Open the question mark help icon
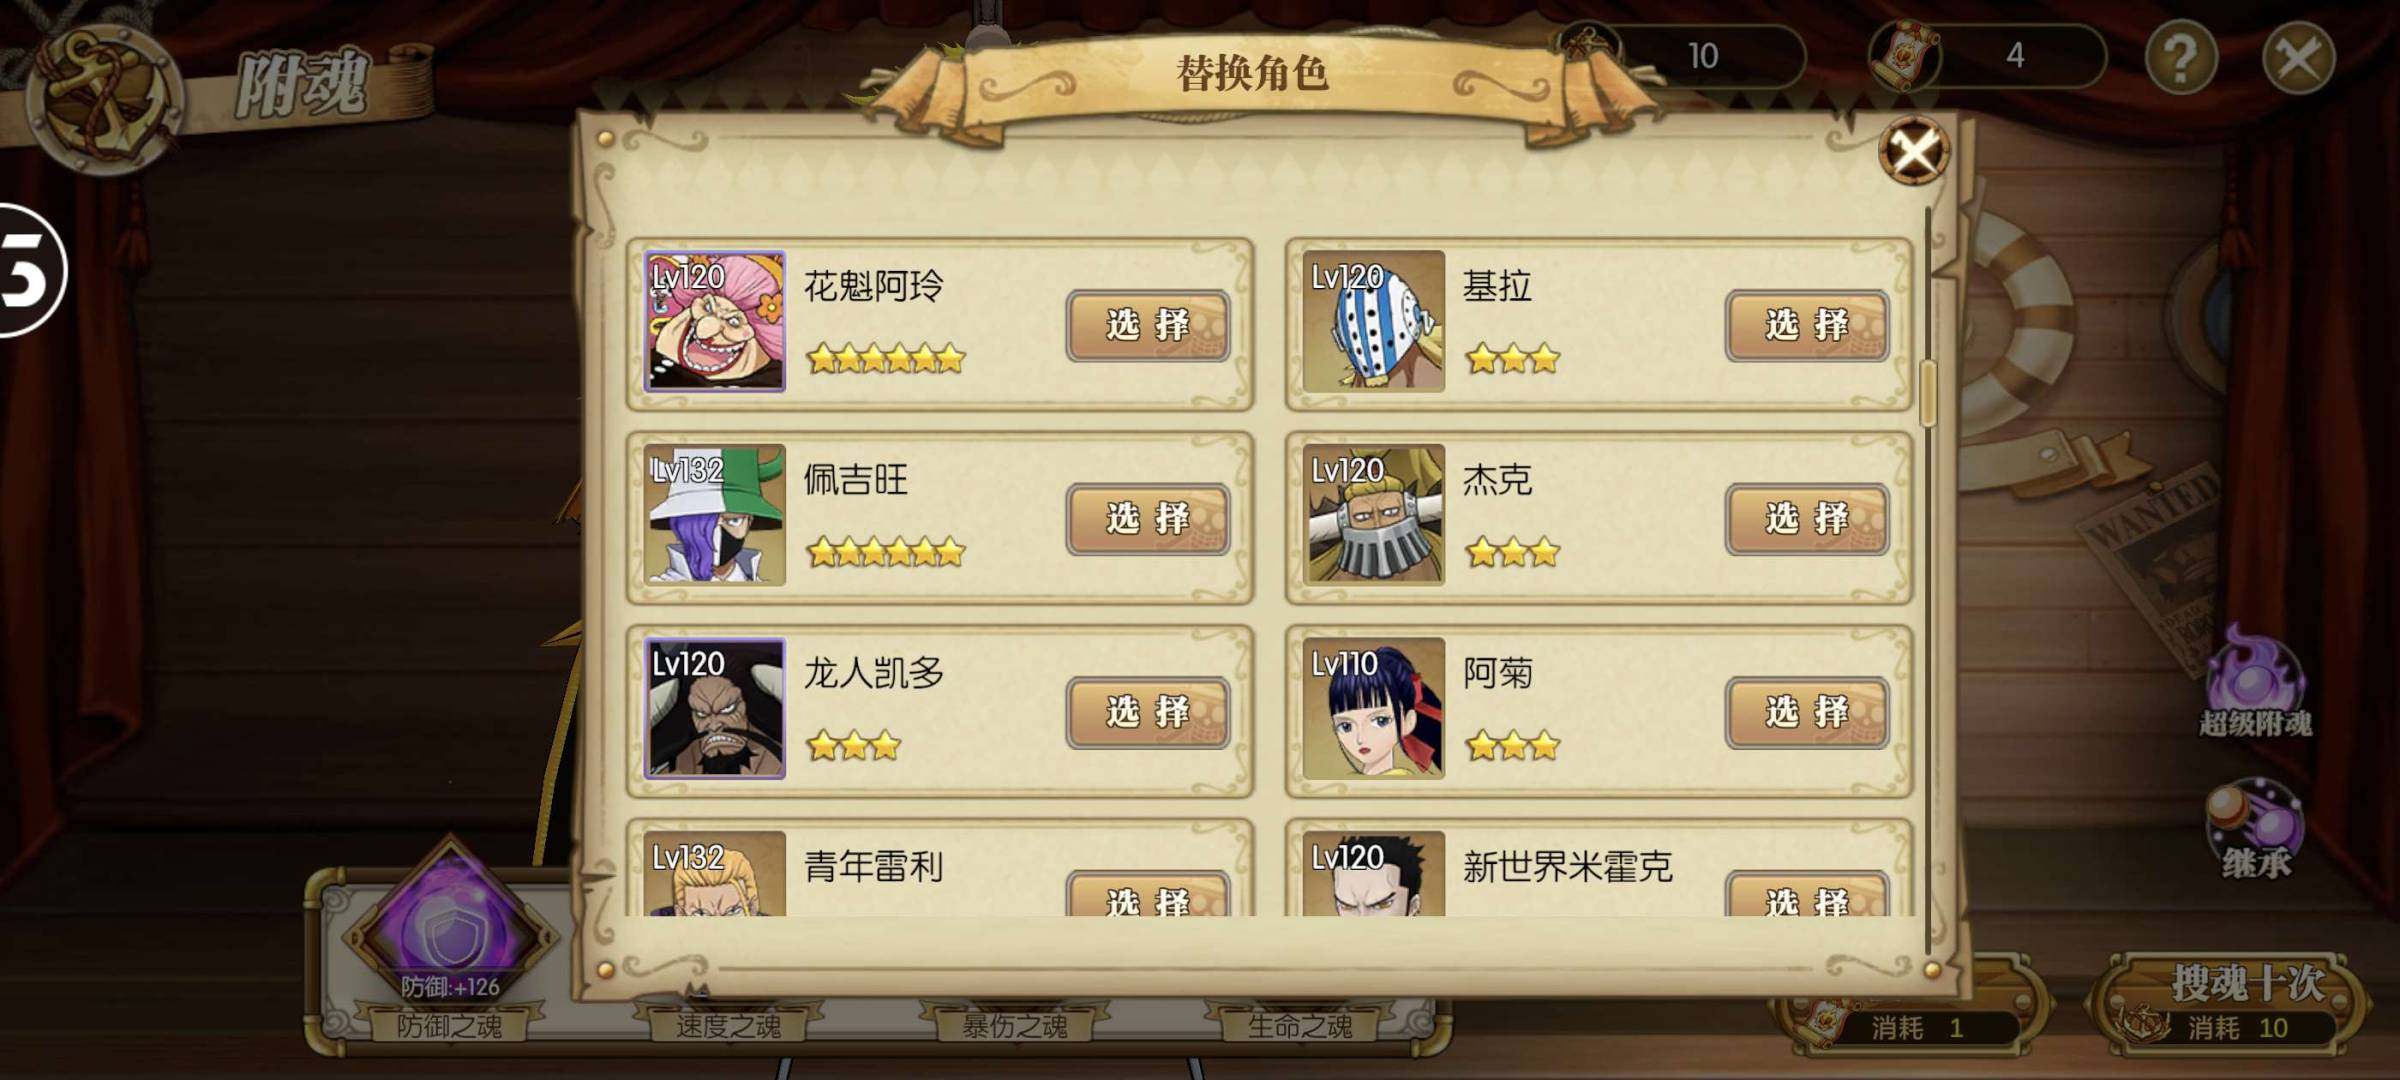The image size is (2400, 1080). 2180,58
